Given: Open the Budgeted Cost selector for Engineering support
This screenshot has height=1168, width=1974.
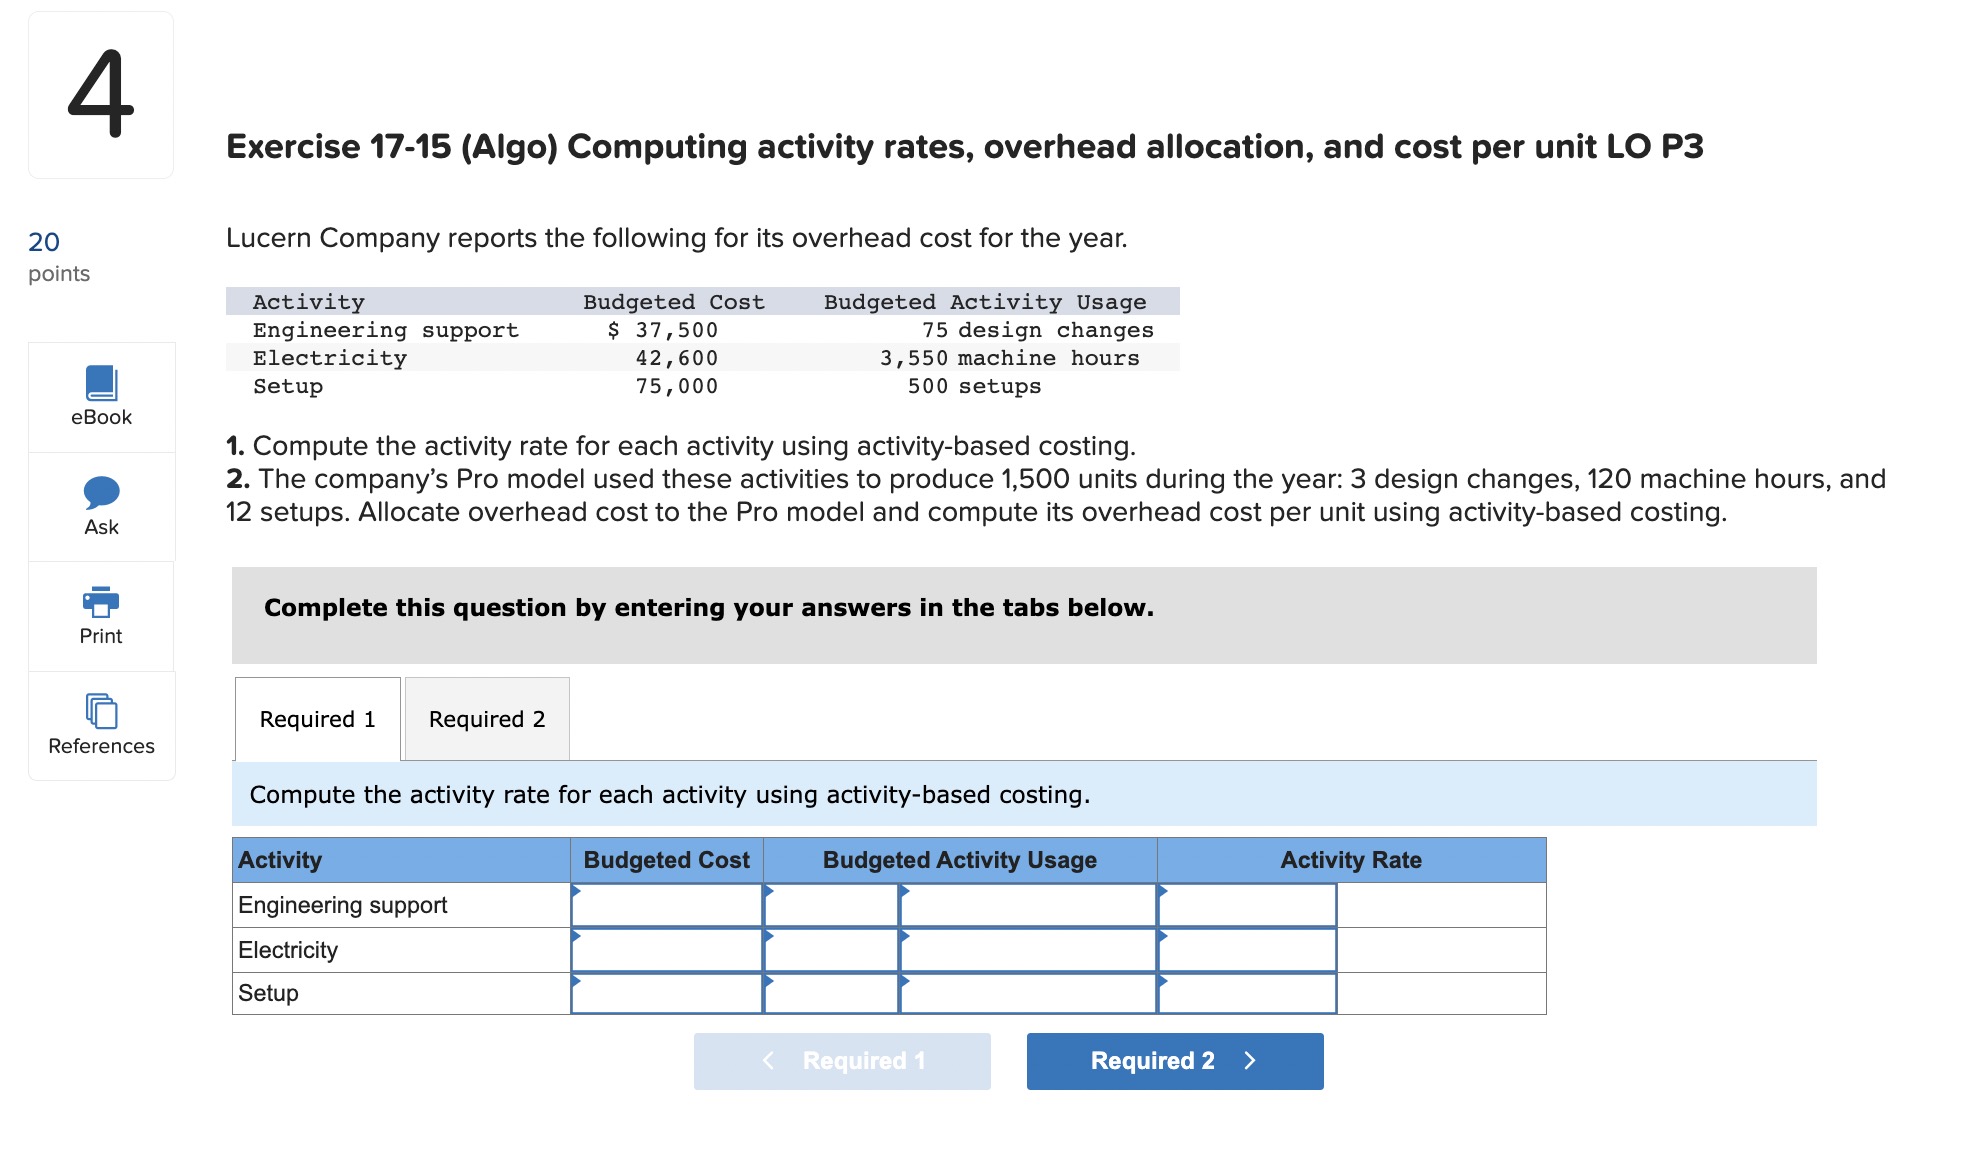Looking at the screenshot, I should click(577, 893).
